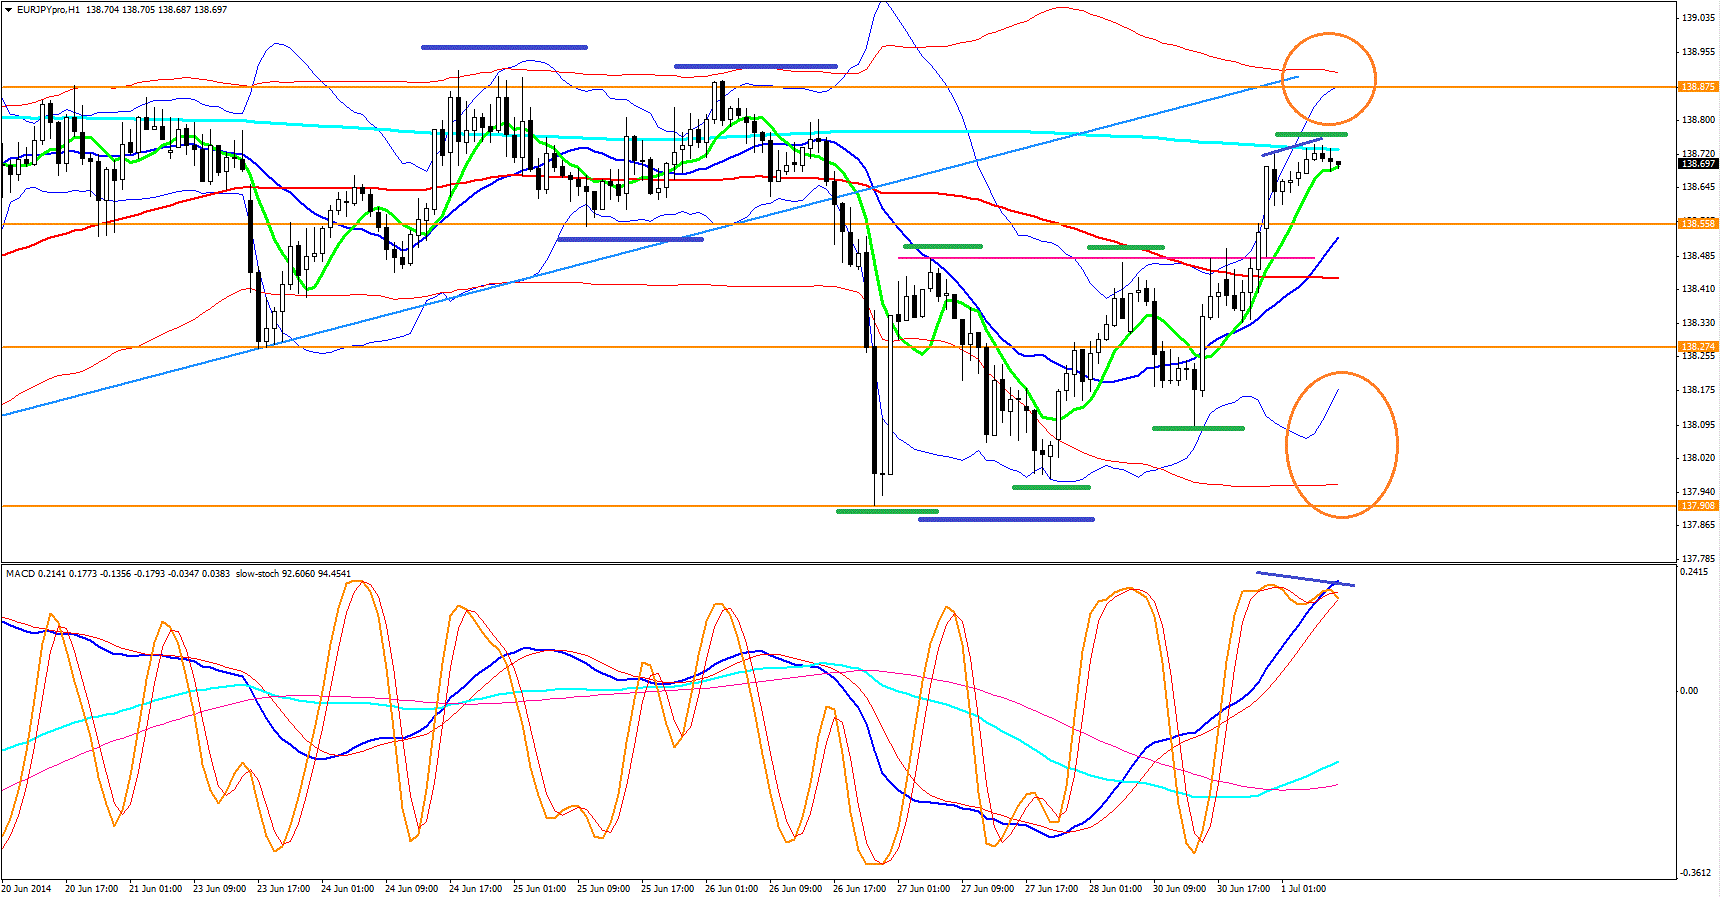Click the 20 Jun 2014 time axis label

coord(27,889)
